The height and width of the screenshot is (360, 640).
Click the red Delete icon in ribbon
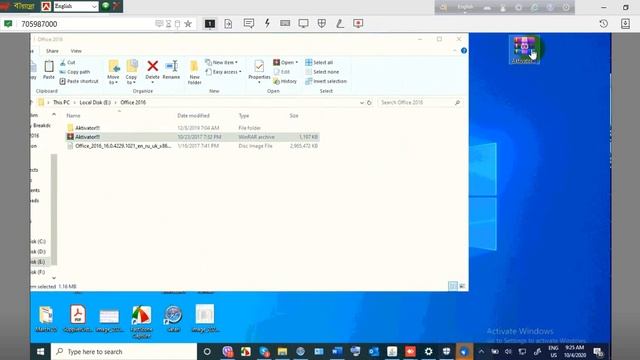coord(152,69)
